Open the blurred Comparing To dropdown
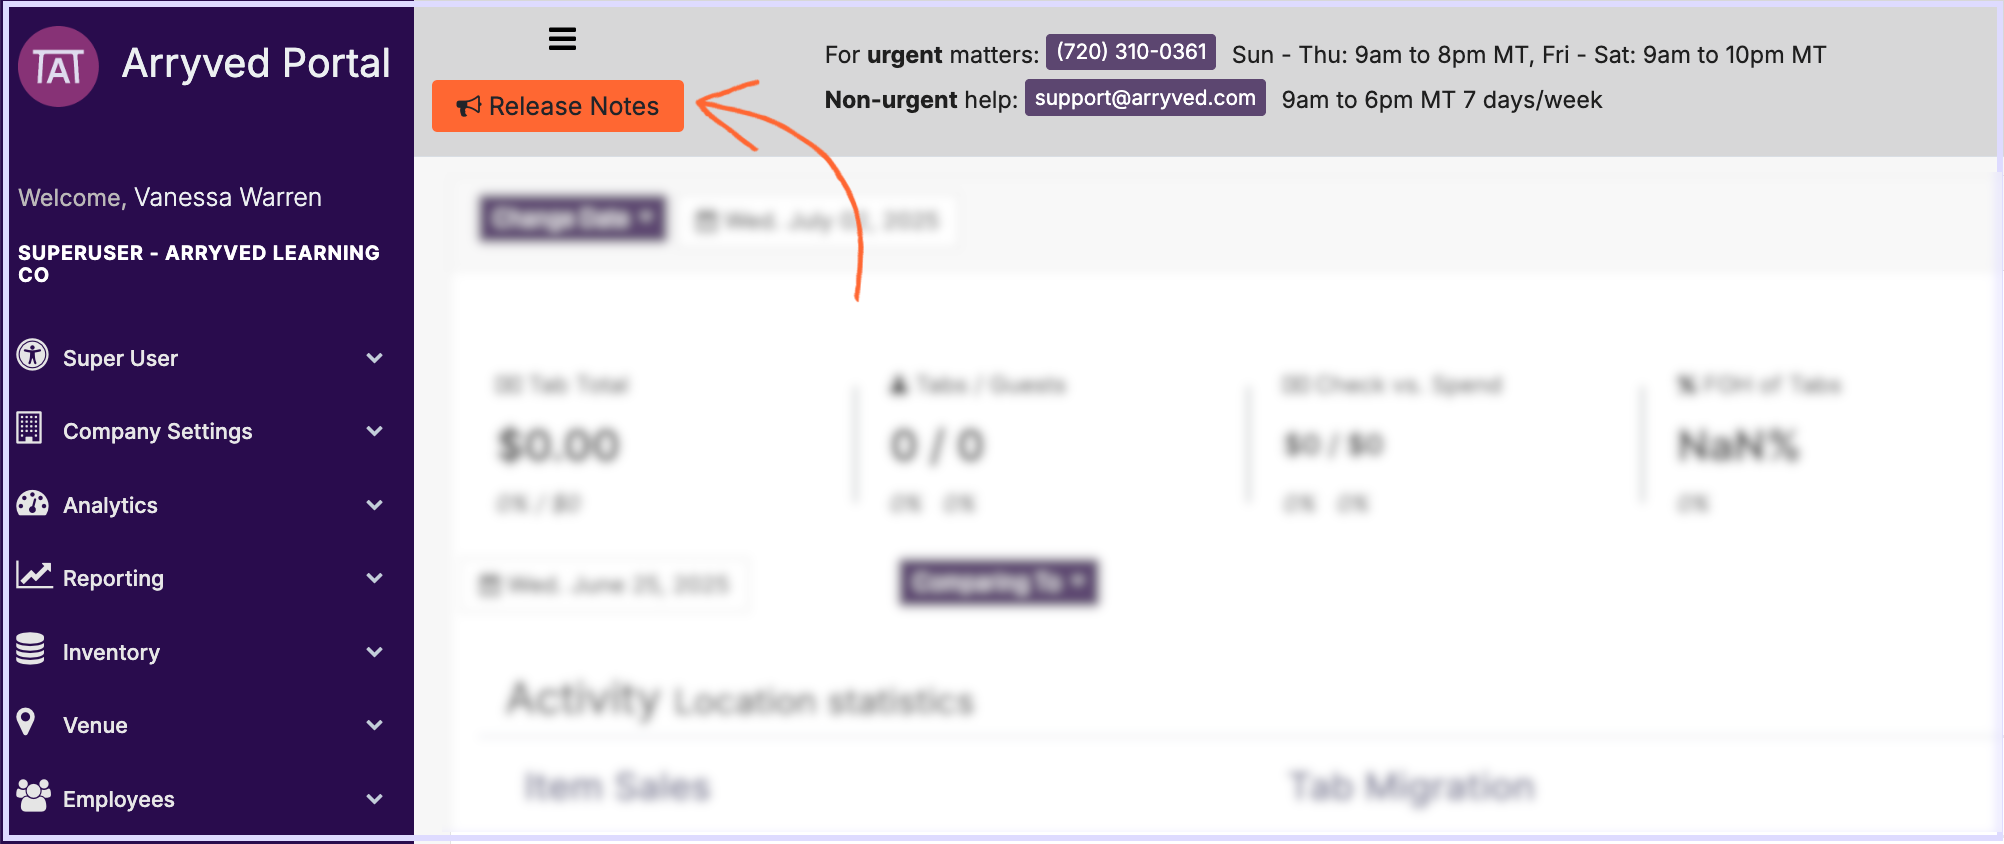The width and height of the screenshot is (2004, 844). (999, 582)
